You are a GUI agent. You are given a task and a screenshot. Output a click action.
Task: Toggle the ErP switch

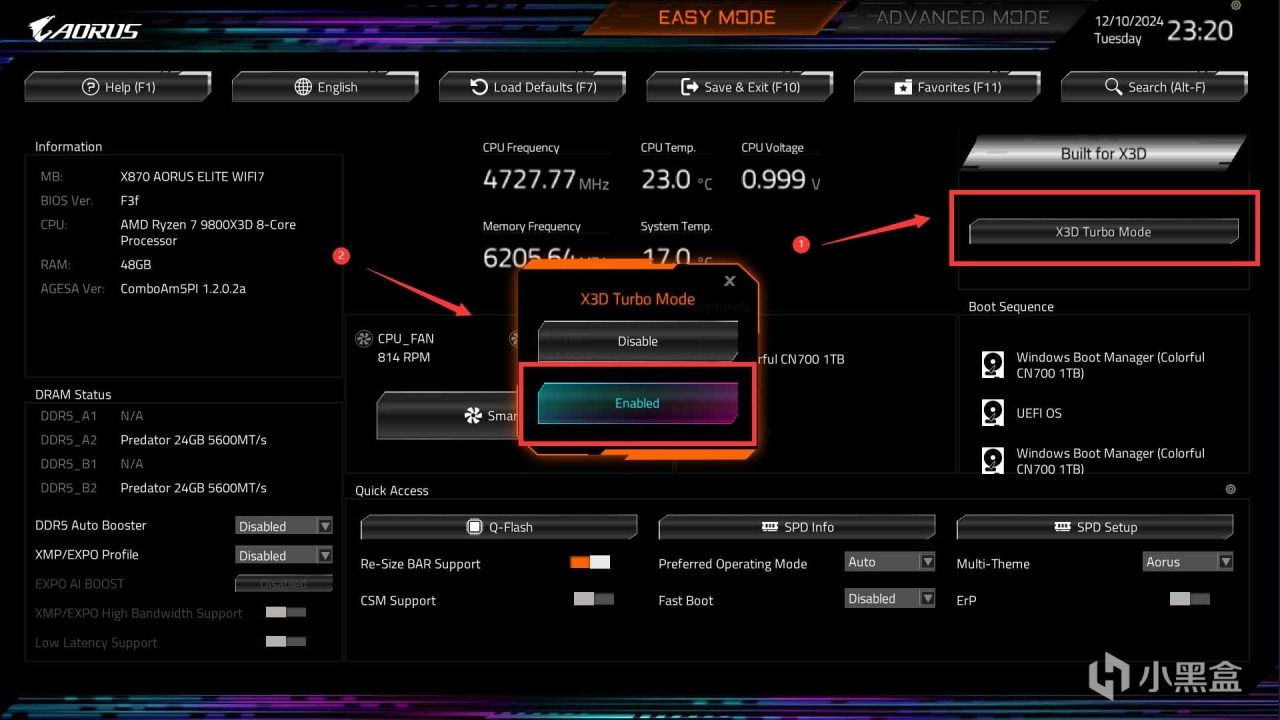[x=1190, y=599]
